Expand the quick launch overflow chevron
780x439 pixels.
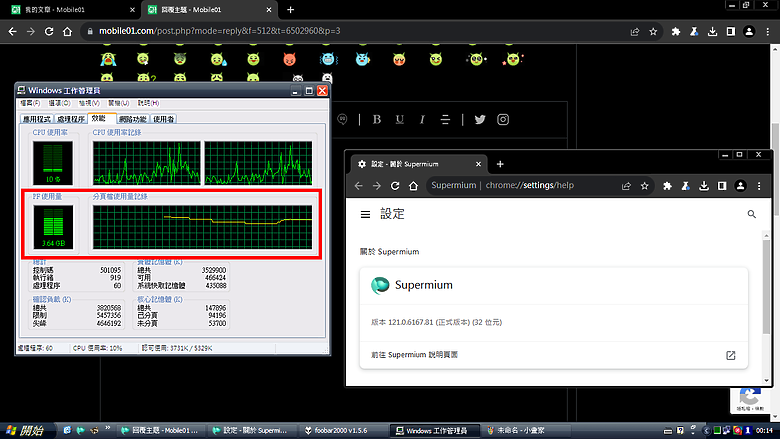click(107, 428)
